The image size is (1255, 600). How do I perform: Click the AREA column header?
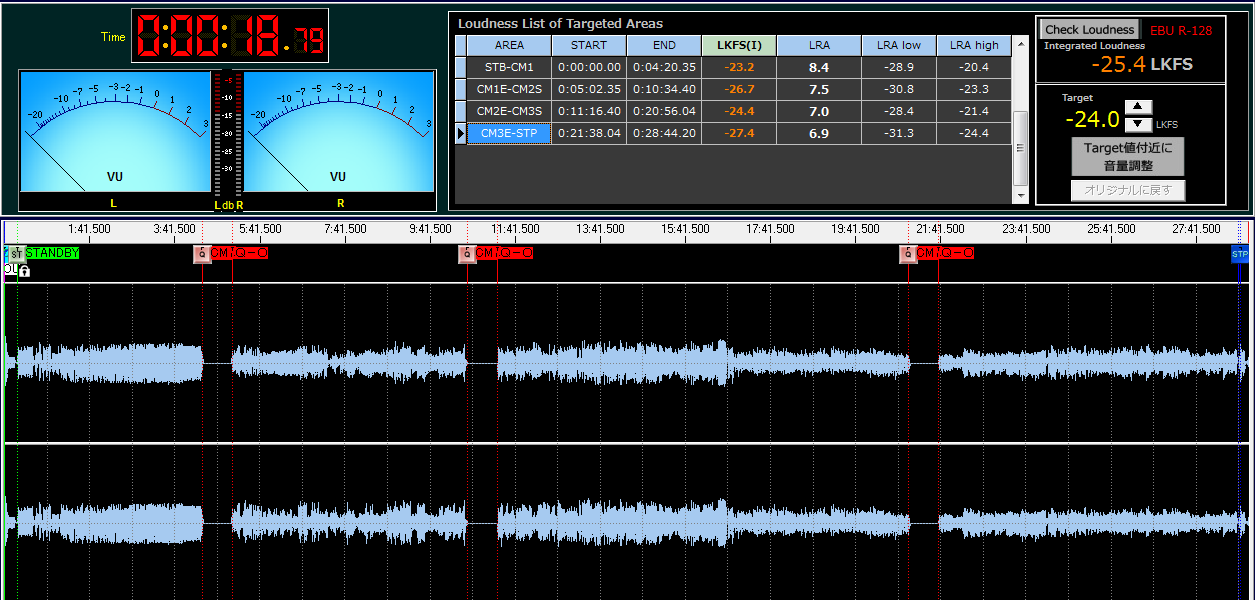click(509, 45)
